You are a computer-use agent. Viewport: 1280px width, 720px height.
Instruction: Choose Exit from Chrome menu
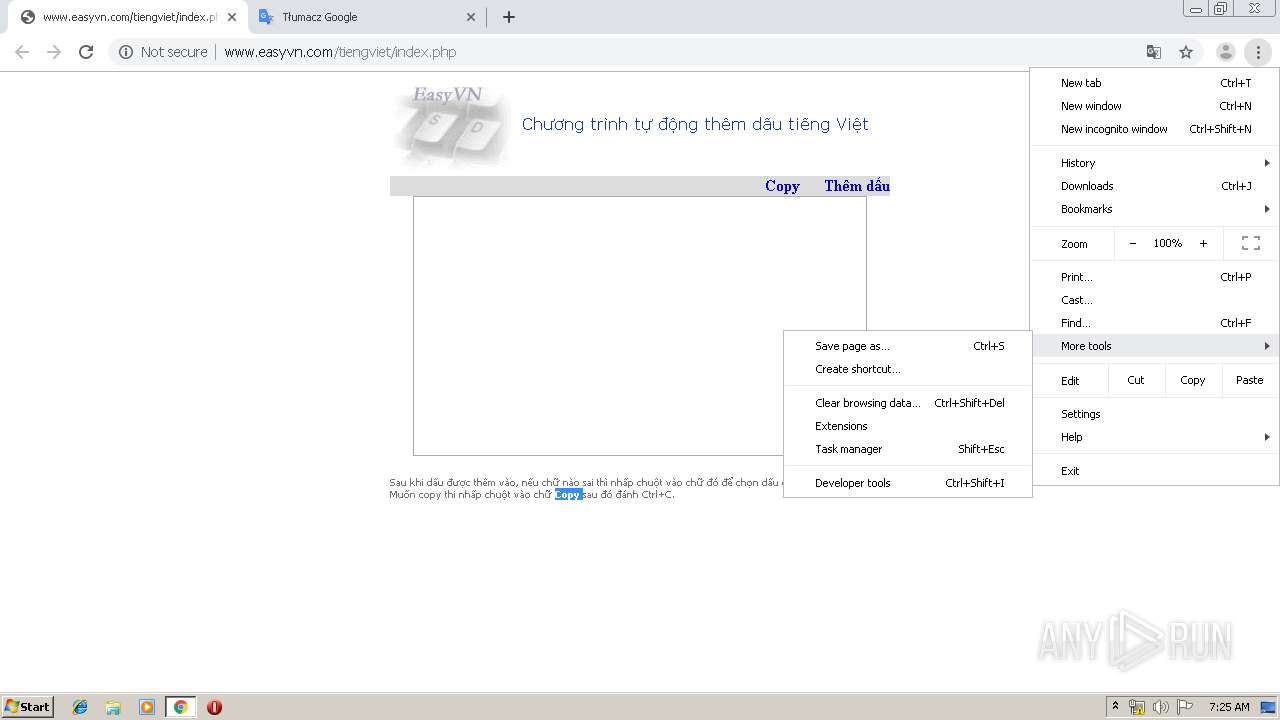tap(1155, 471)
